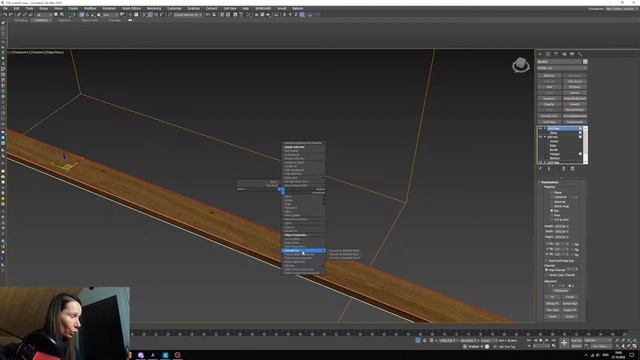The image size is (640, 360).
Task: Click Convert To entry in quad menu
Action: pyautogui.click(x=304, y=251)
